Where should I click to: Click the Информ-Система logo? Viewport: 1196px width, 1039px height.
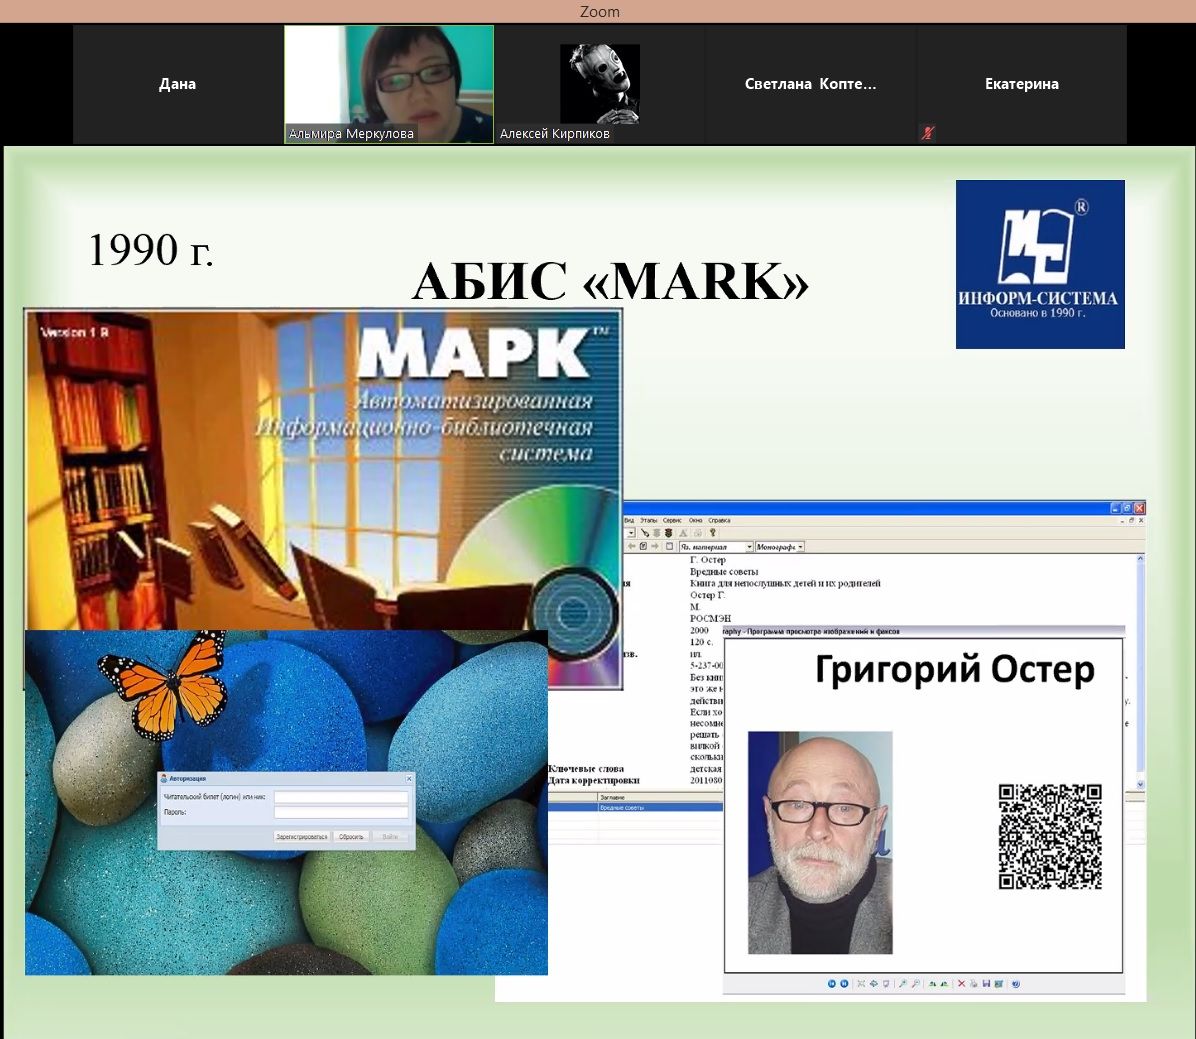point(1040,264)
